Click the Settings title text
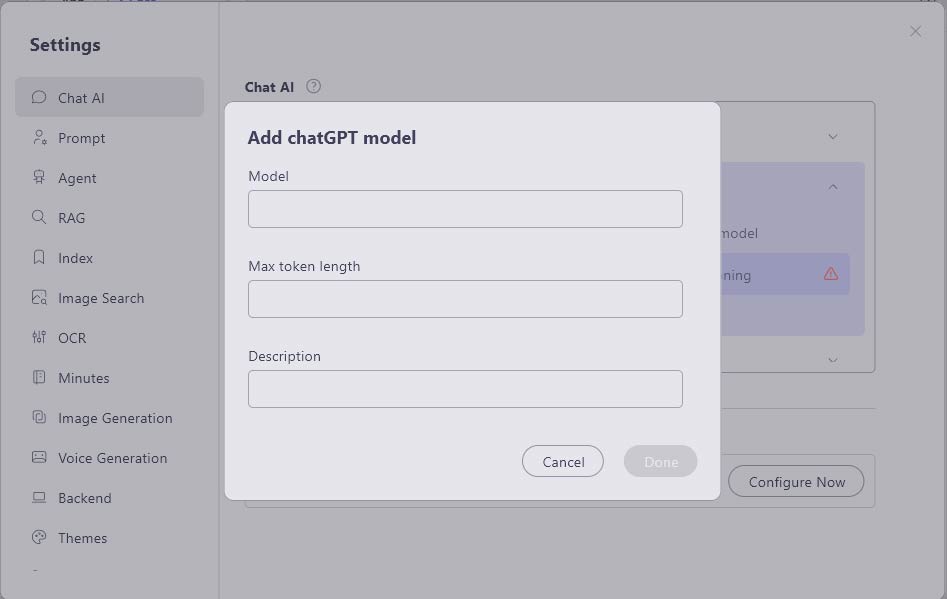Screen dimensions: 947x599 pyautogui.click(x=65, y=45)
